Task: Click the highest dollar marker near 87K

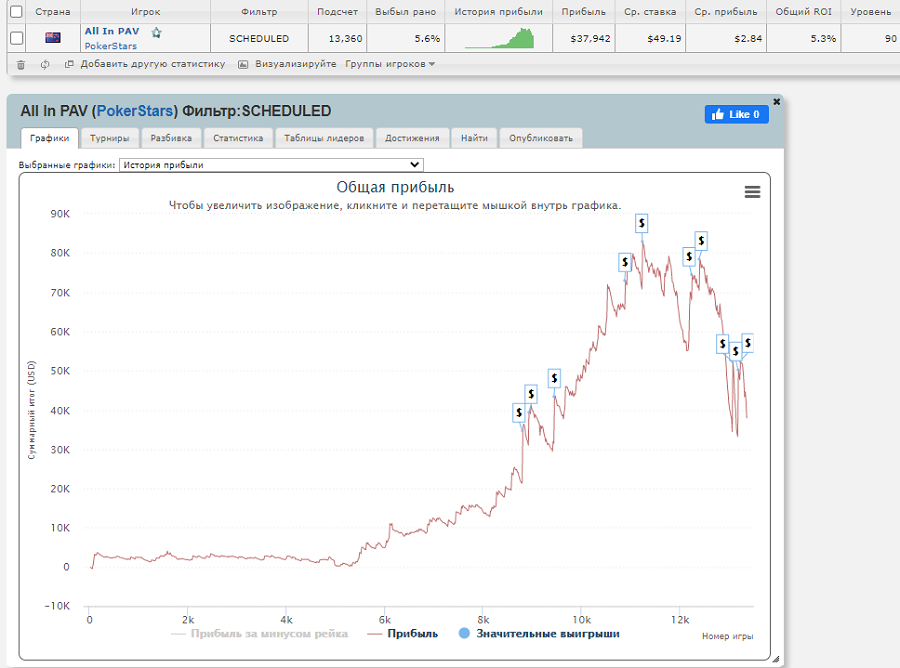Action: 642,223
